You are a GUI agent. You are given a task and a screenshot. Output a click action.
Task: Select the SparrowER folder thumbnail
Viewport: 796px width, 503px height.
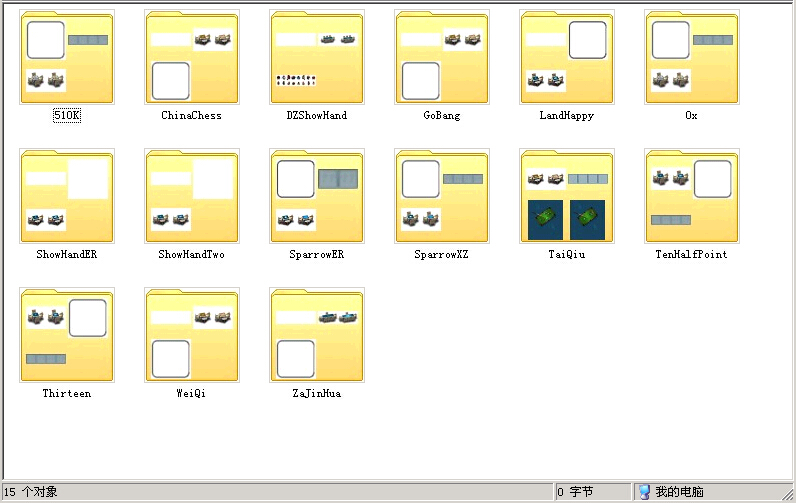(x=317, y=197)
